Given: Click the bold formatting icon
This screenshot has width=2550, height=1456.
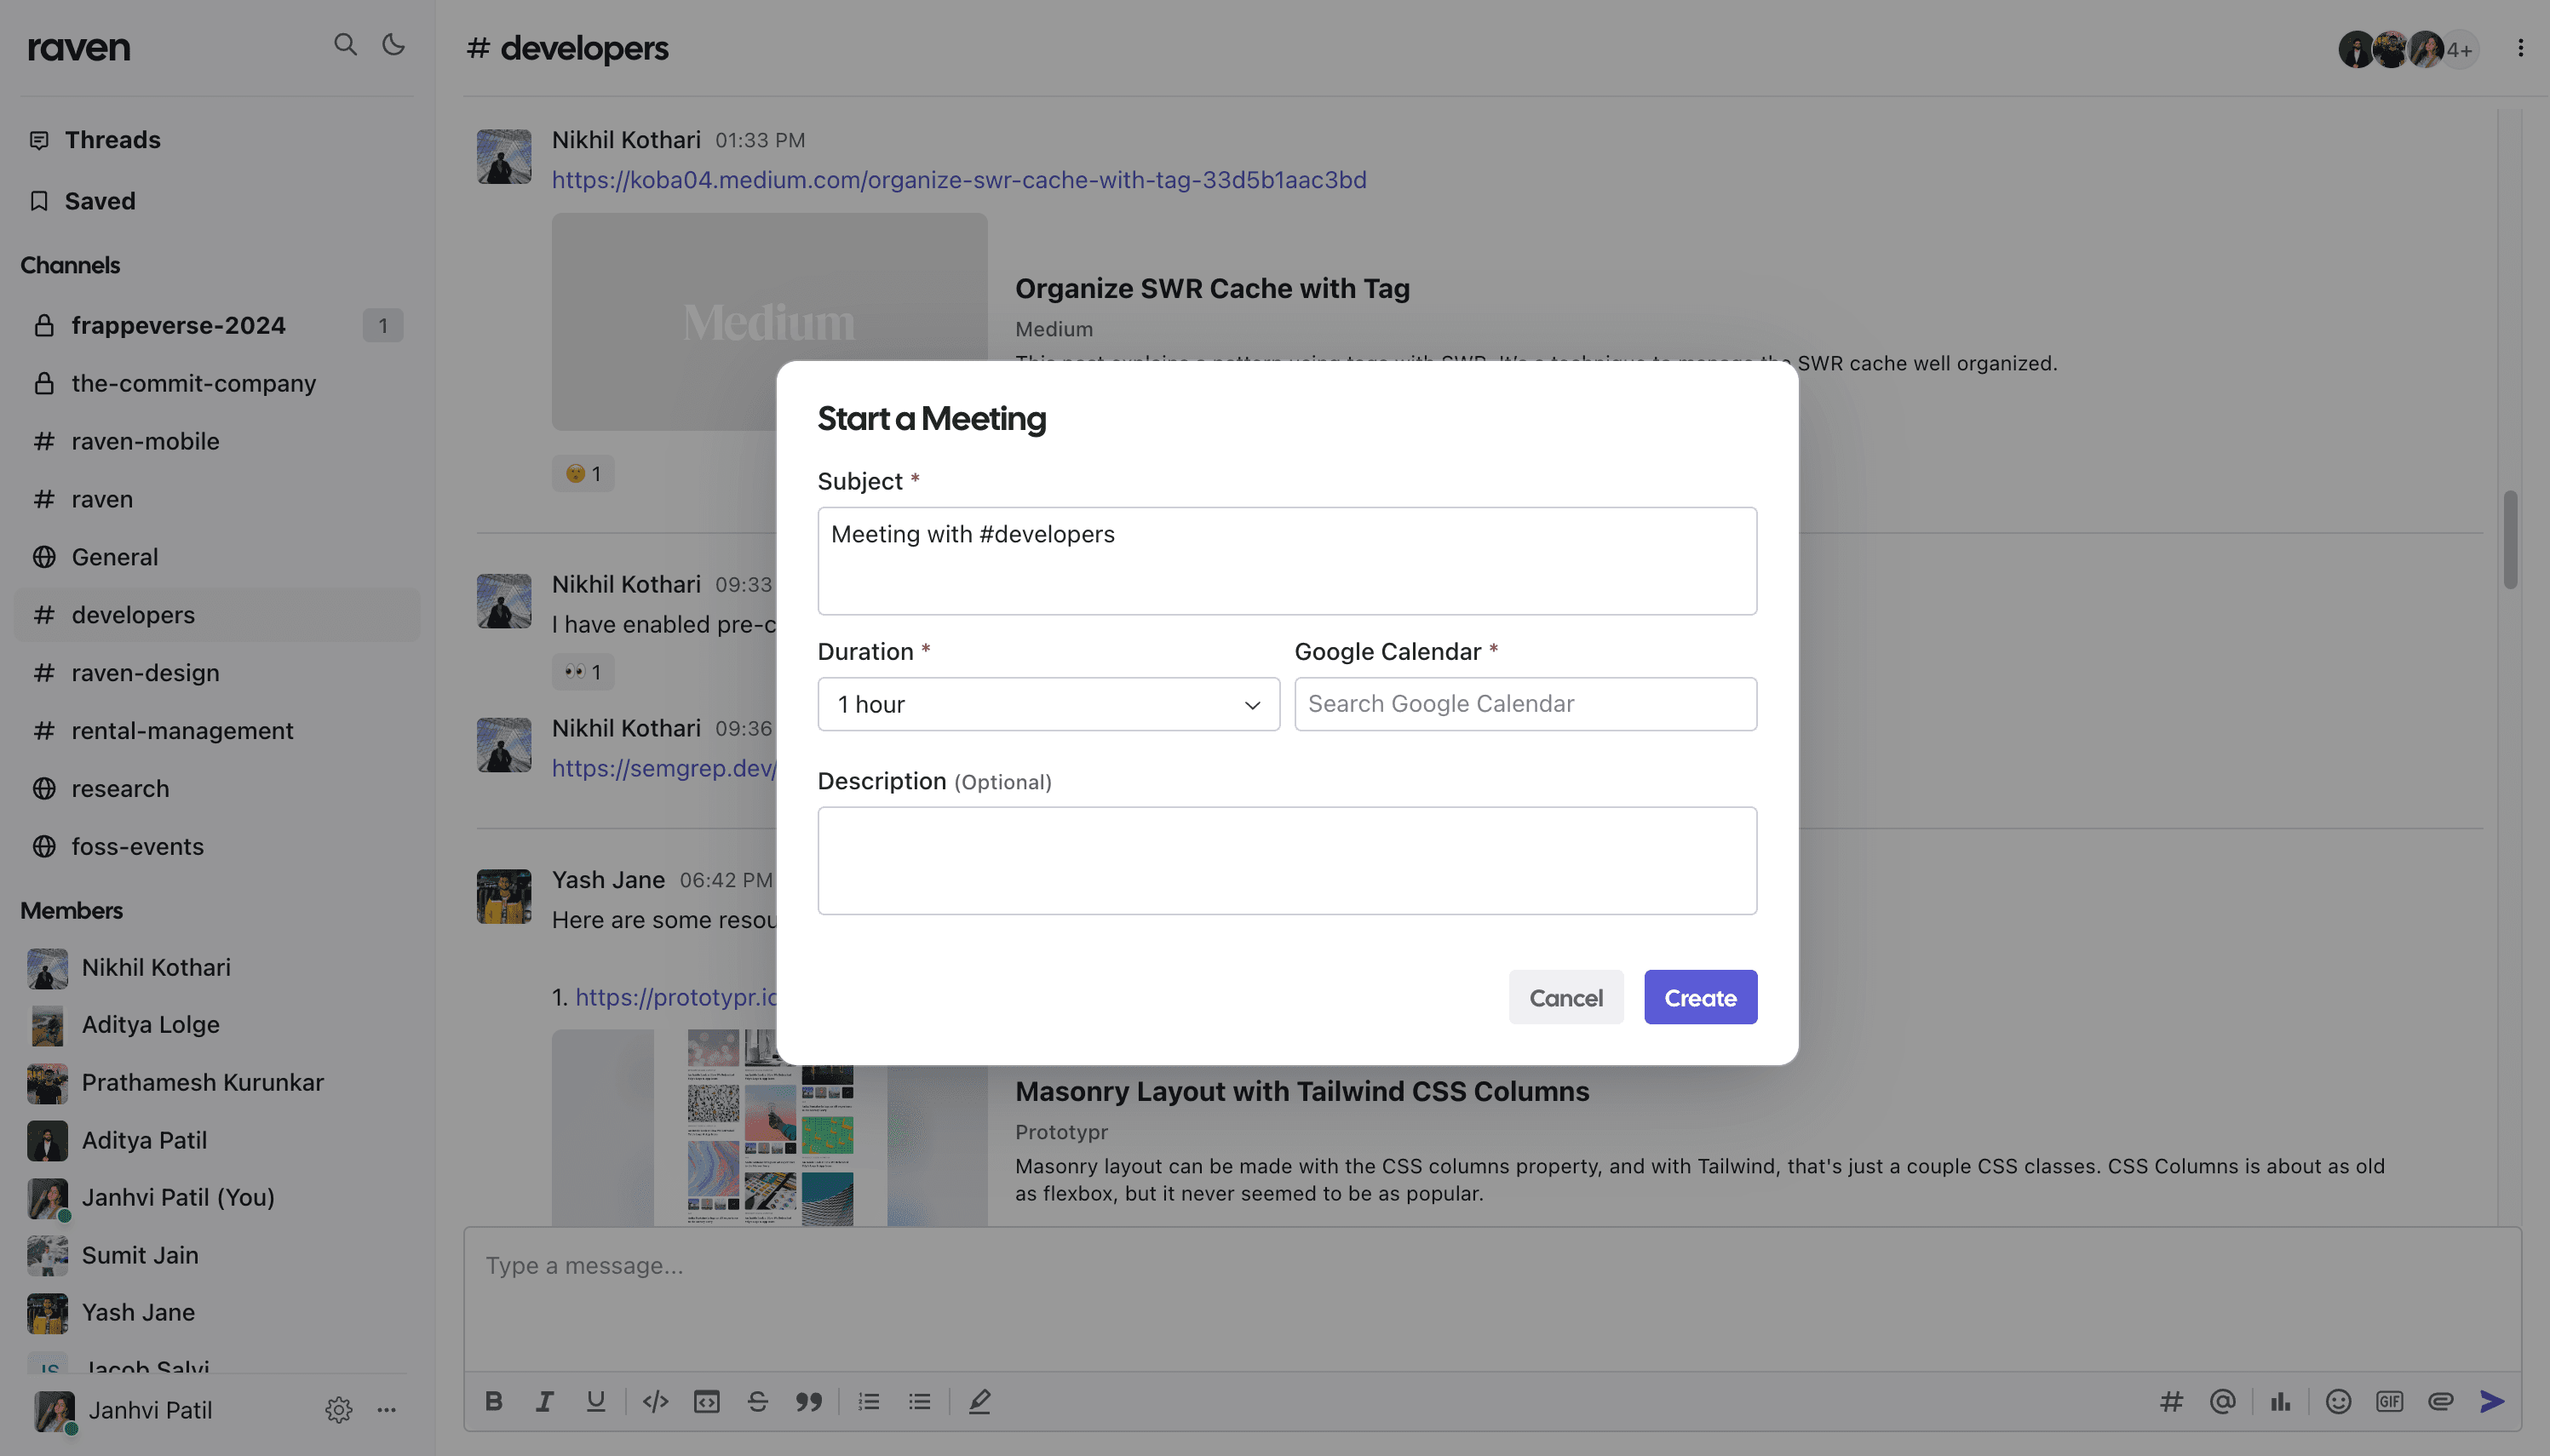Looking at the screenshot, I should click(492, 1400).
